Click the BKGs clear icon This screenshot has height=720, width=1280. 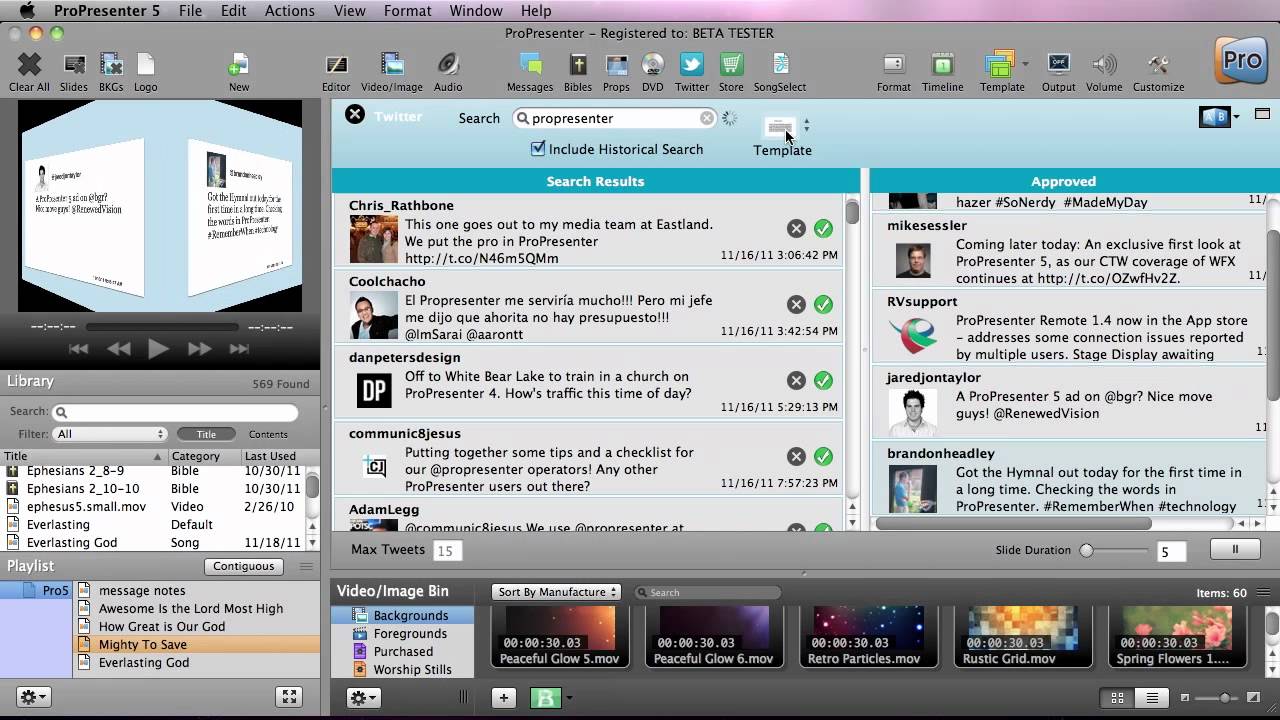[x=111, y=66]
